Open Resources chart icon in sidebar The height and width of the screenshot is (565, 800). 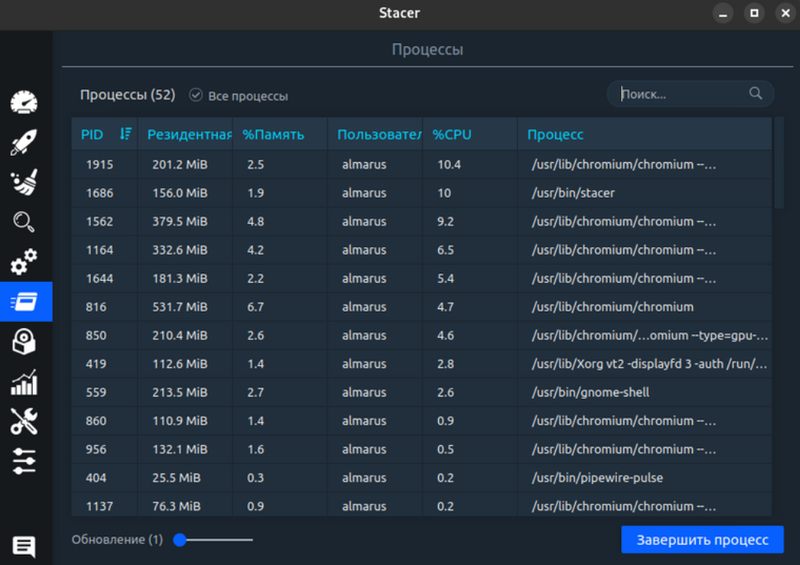click(24, 382)
